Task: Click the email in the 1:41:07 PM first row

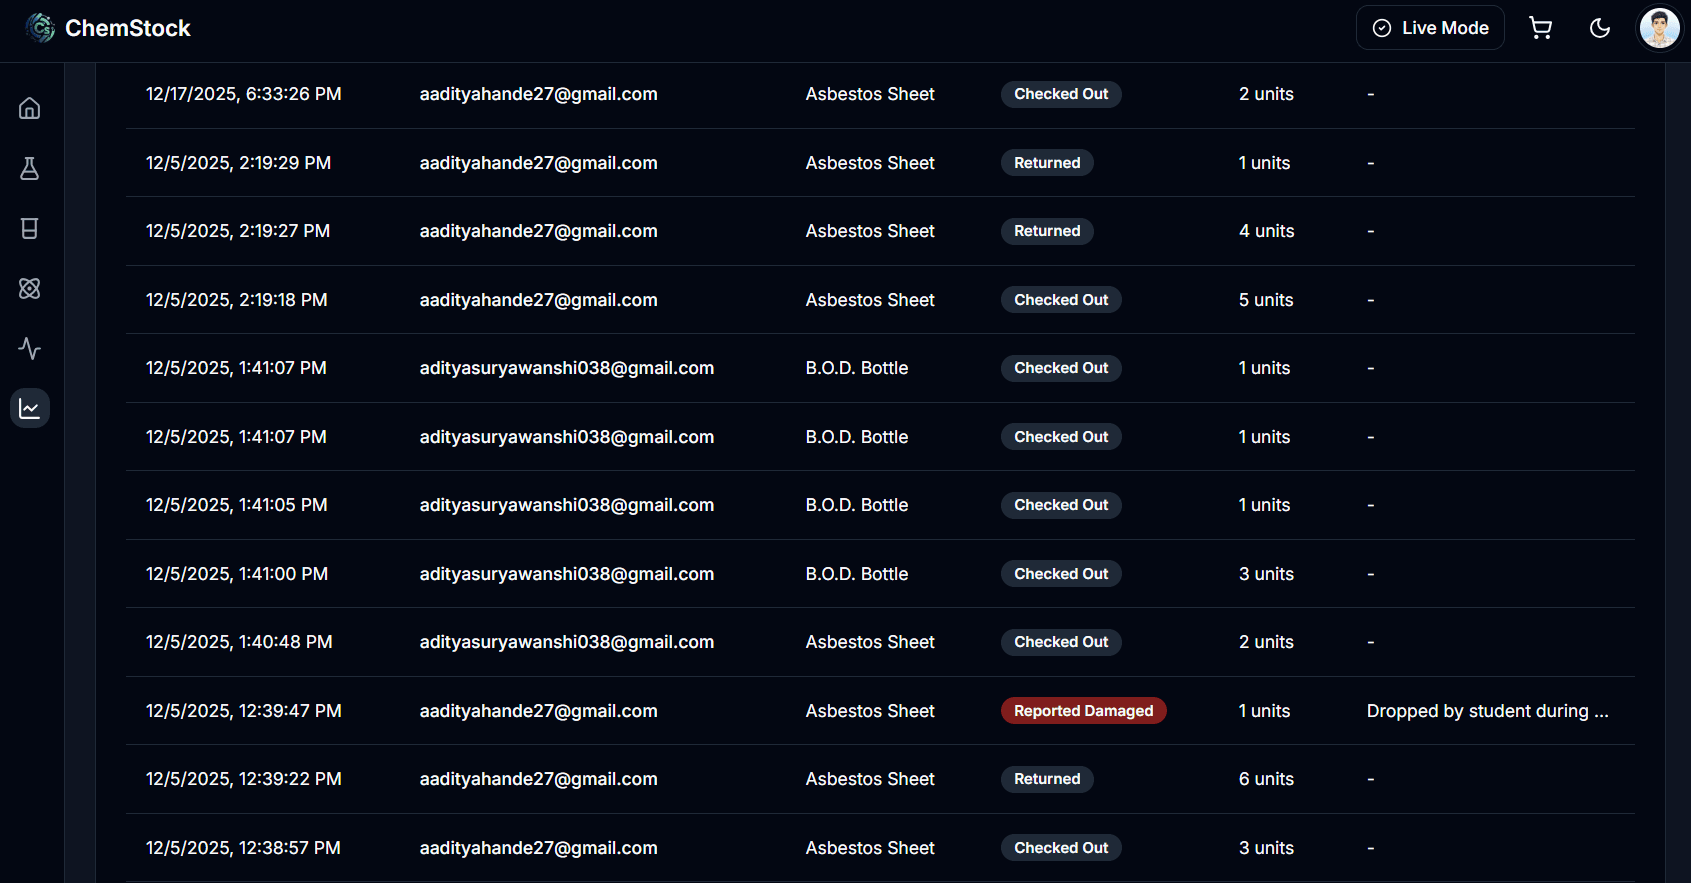Action: (x=567, y=368)
